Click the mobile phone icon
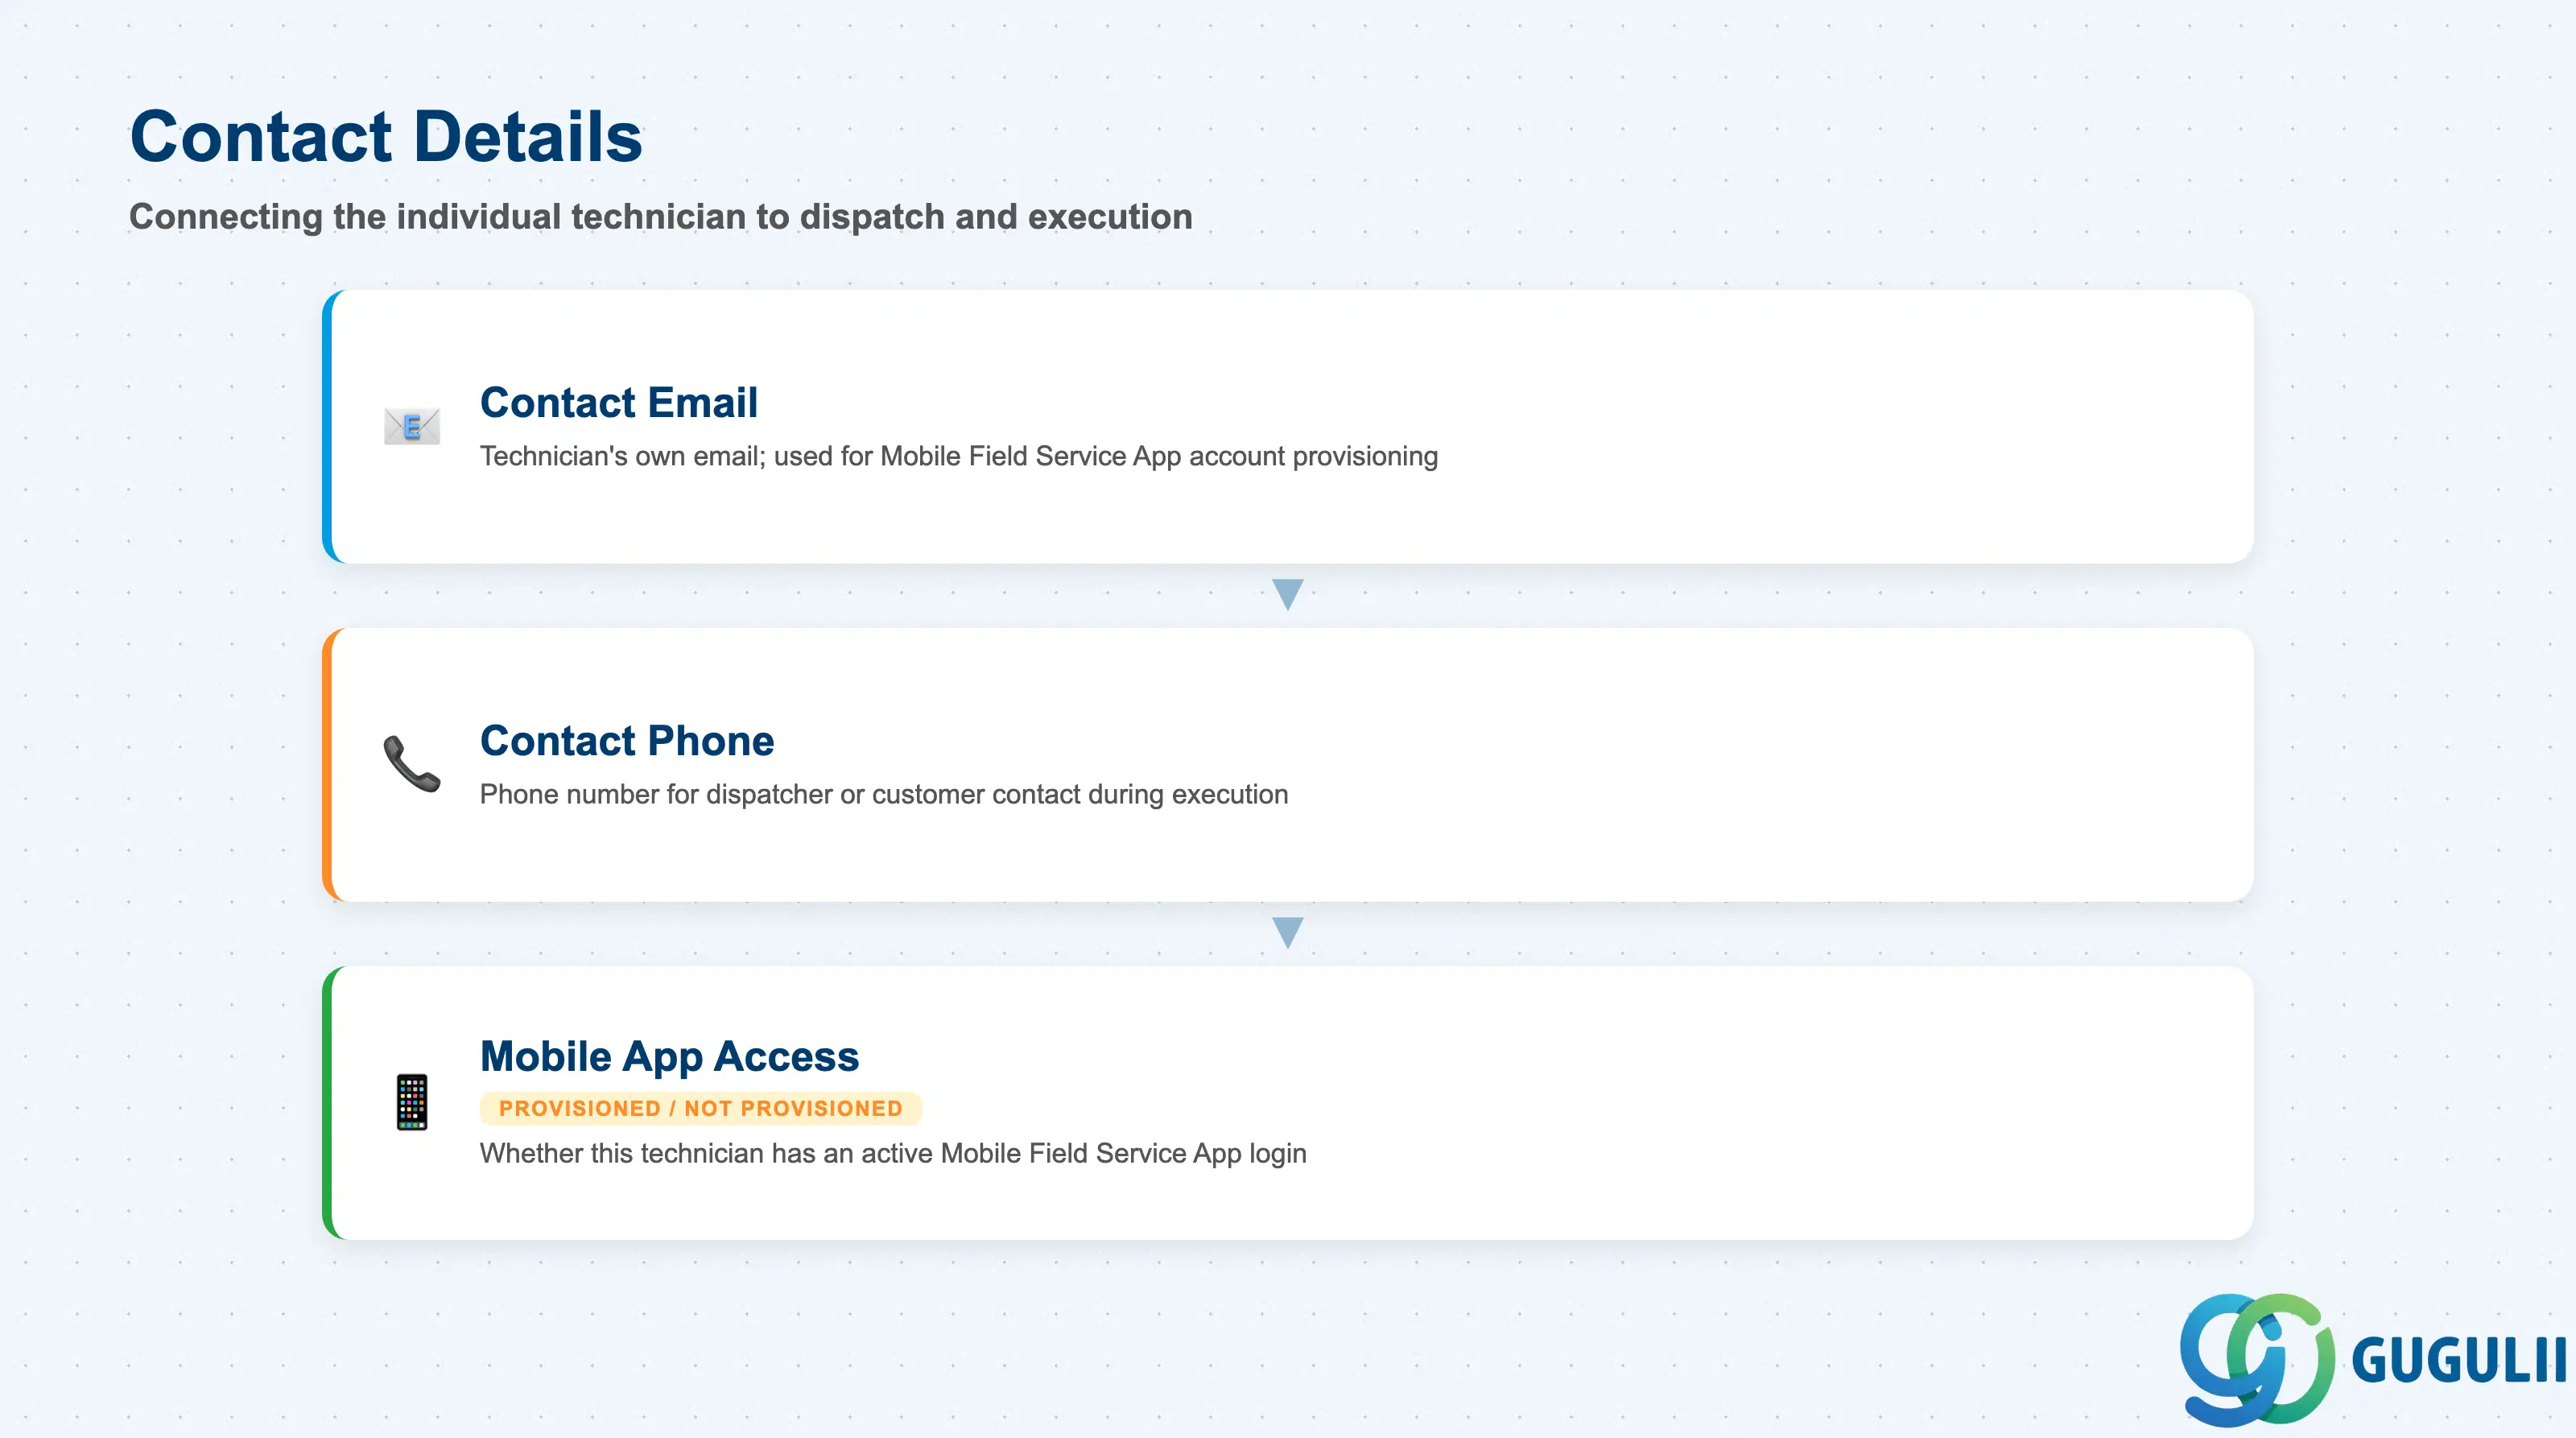2576x1438 pixels. point(412,1102)
